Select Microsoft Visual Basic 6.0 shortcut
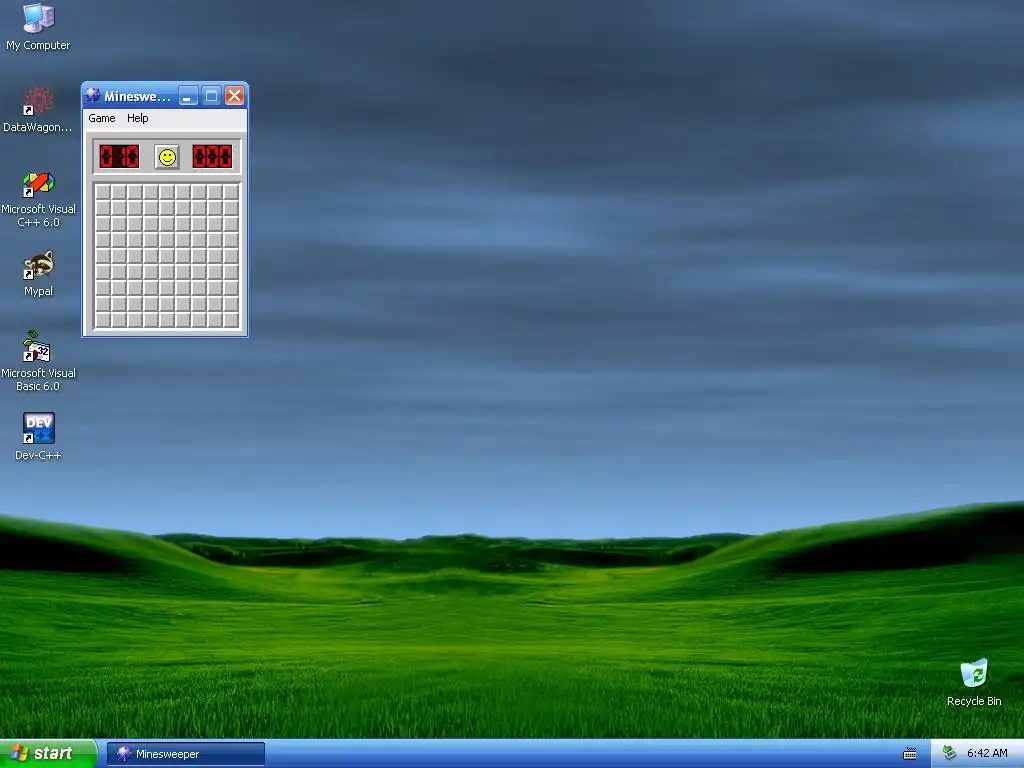The height and width of the screenshot is (768, 1024). point(38,361)
